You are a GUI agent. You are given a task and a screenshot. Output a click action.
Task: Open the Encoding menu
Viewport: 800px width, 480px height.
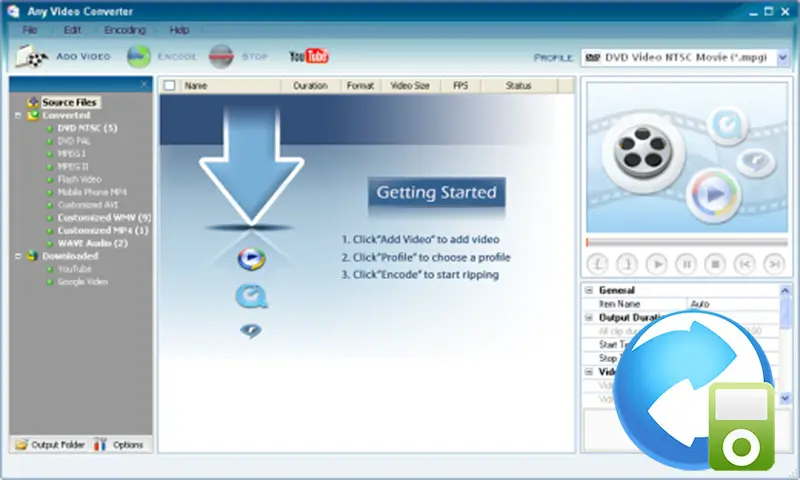[125, 30]
